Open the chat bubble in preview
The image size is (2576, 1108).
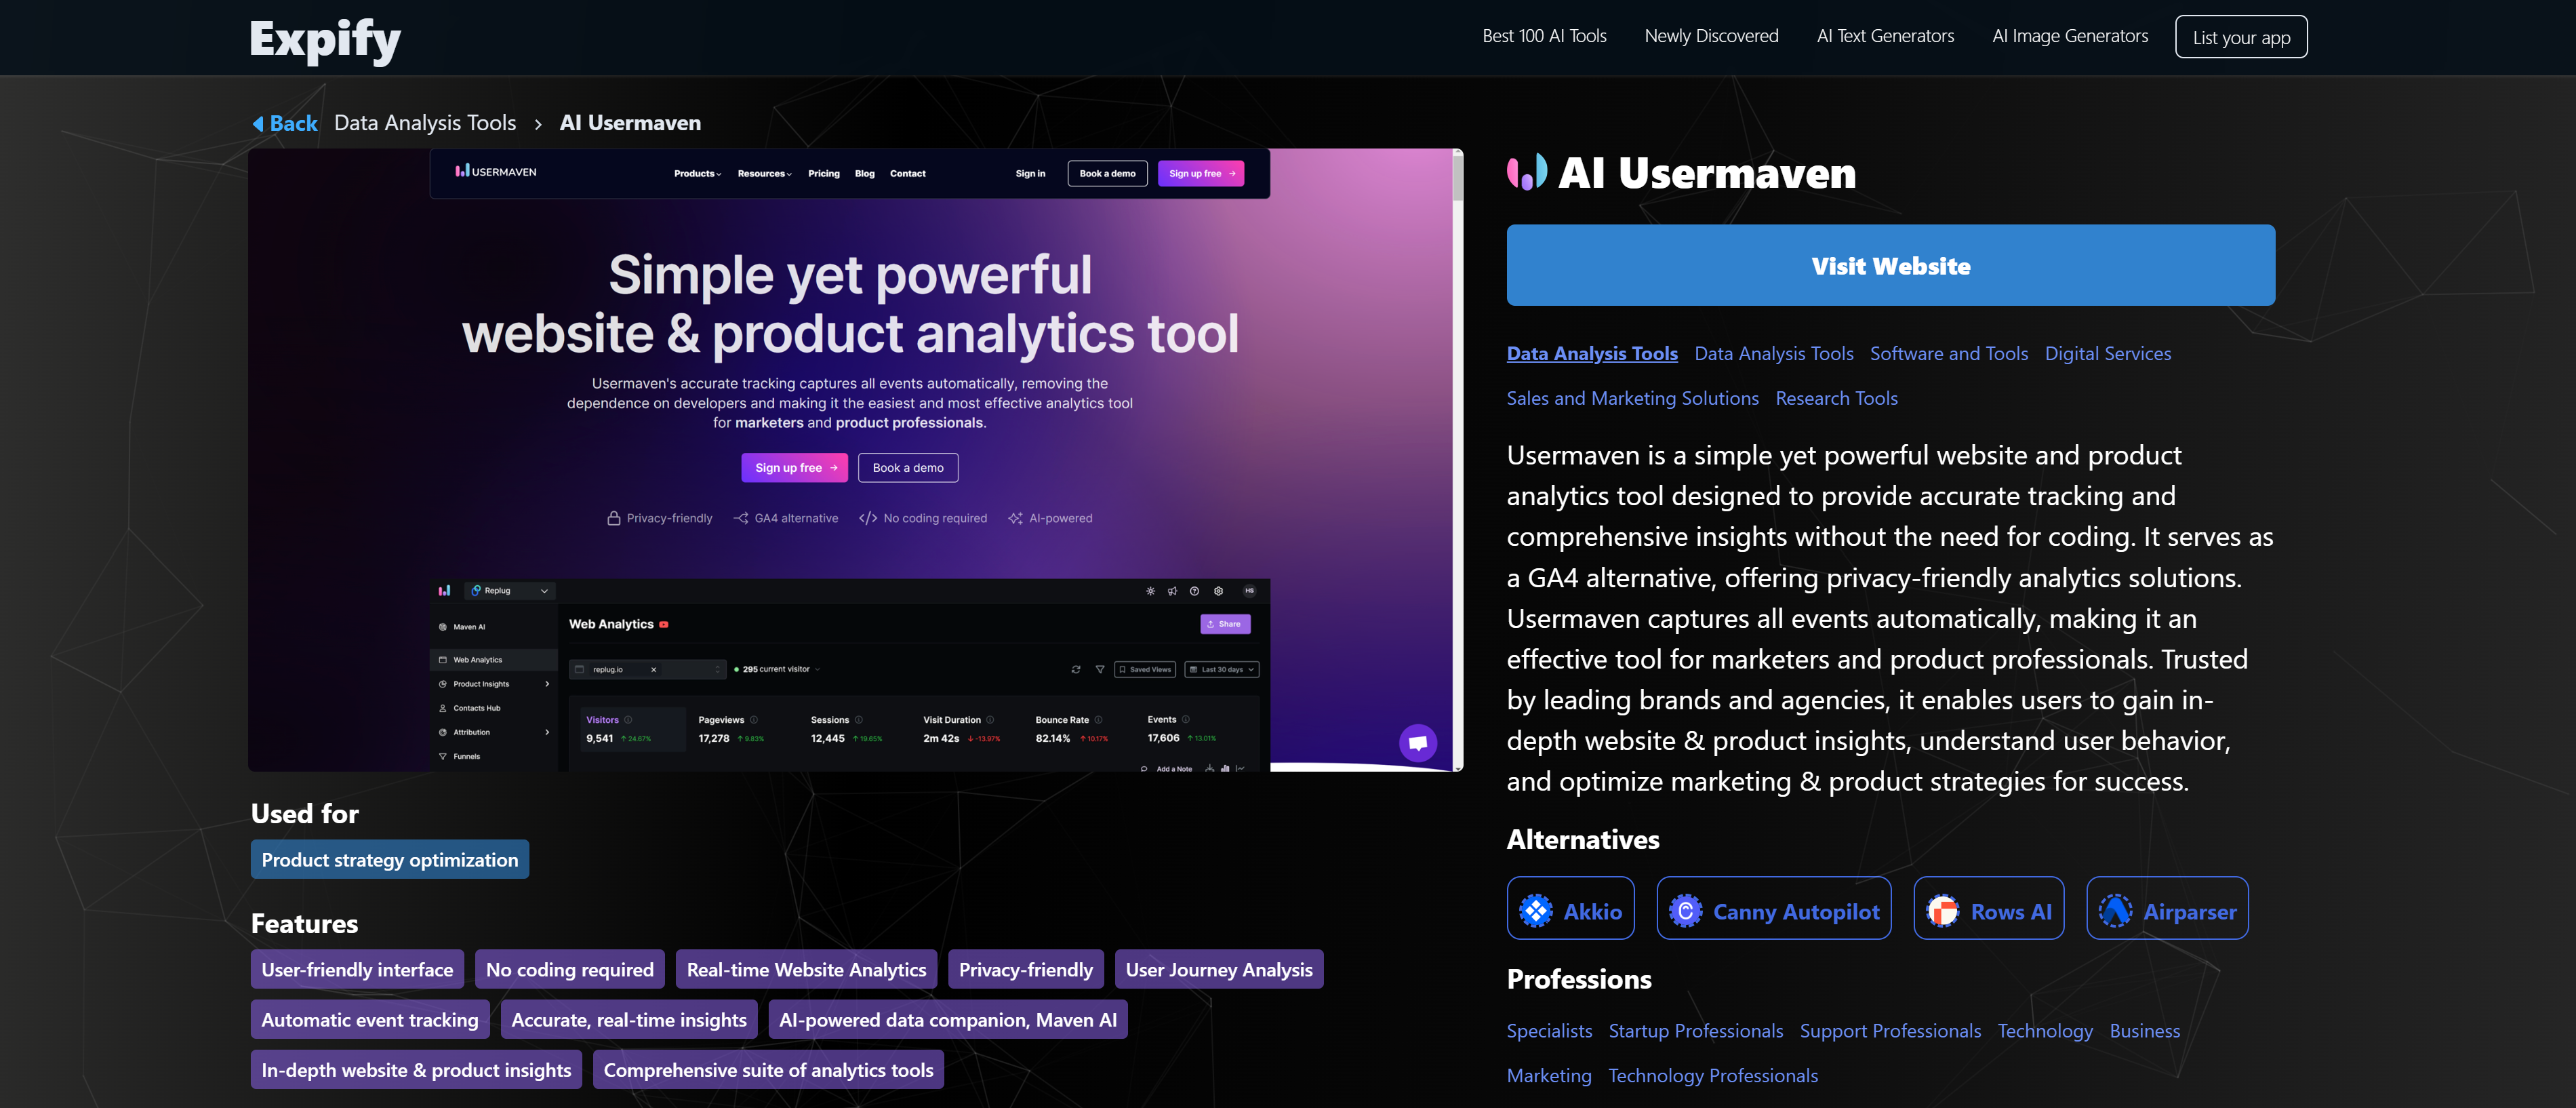(x=1417, y=743)
